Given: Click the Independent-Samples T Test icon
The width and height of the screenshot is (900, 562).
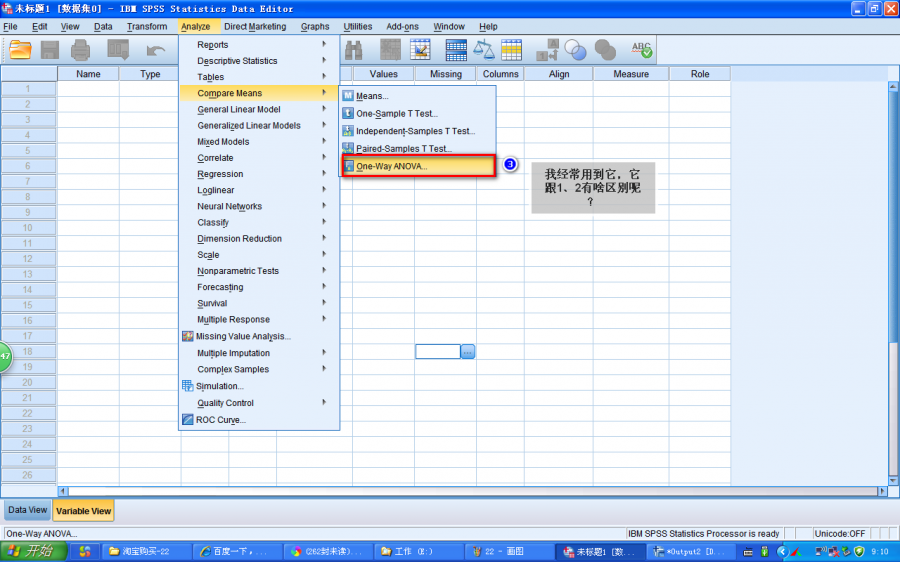Looking at the screenshot, I should pyautogui.click(x=348, y=131).
